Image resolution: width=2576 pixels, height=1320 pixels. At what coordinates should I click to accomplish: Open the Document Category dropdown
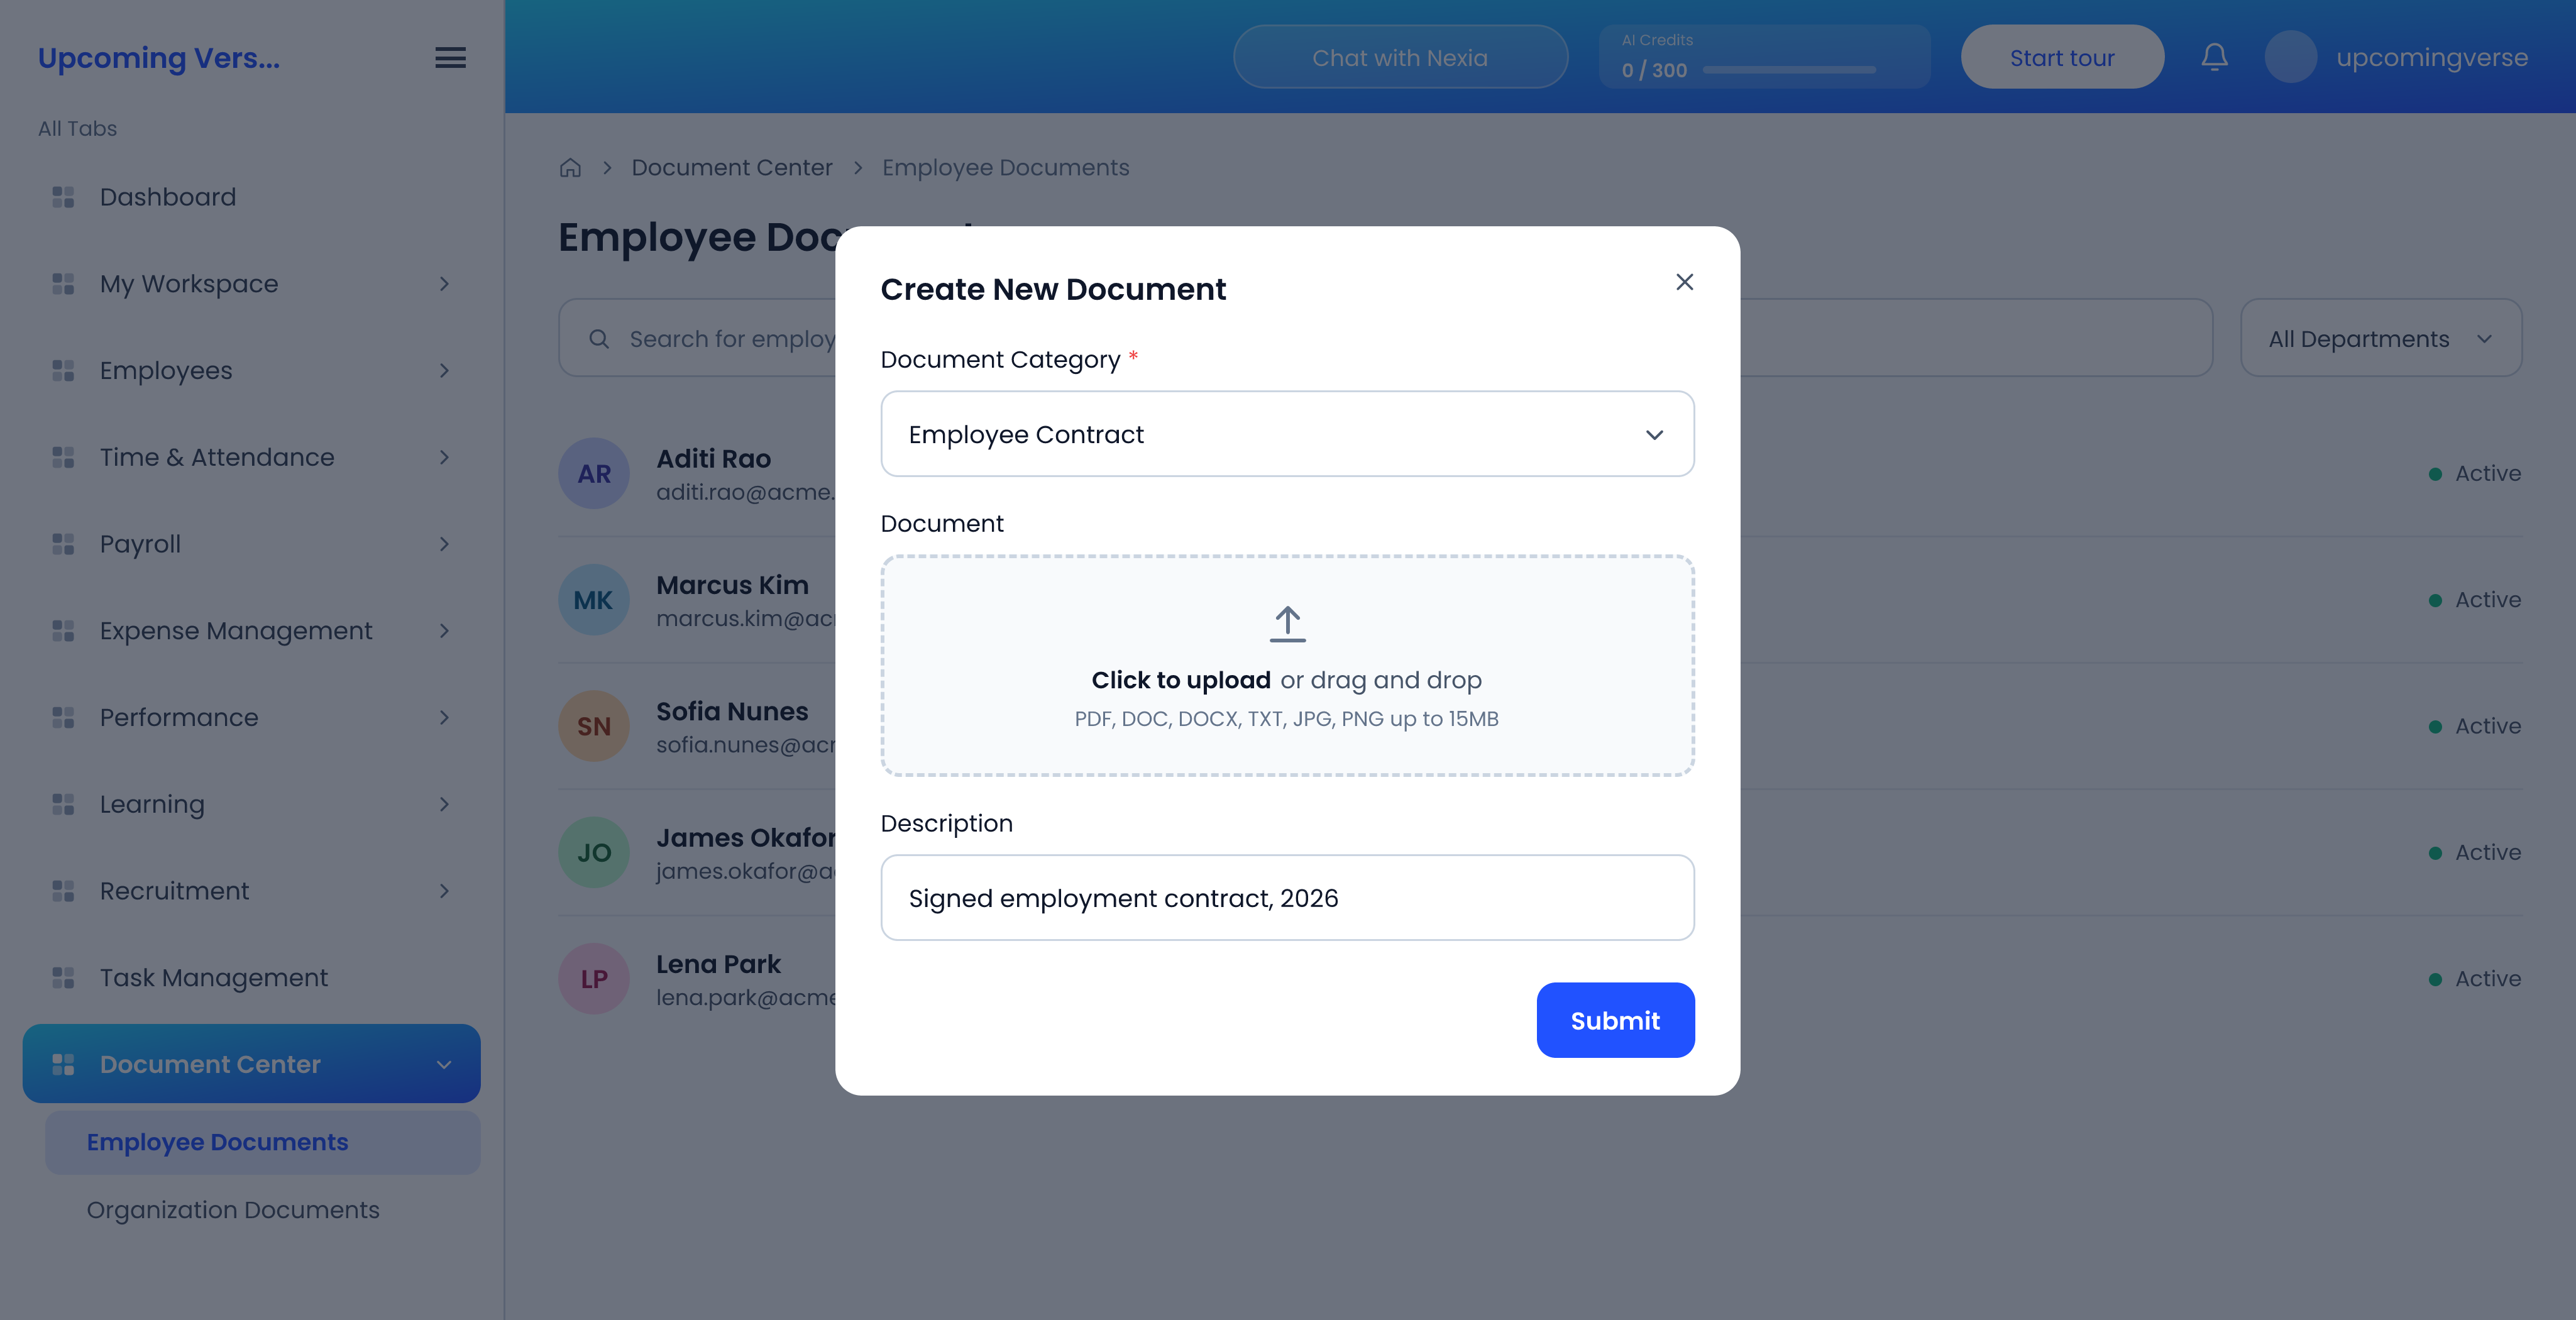click(1287, 434)
